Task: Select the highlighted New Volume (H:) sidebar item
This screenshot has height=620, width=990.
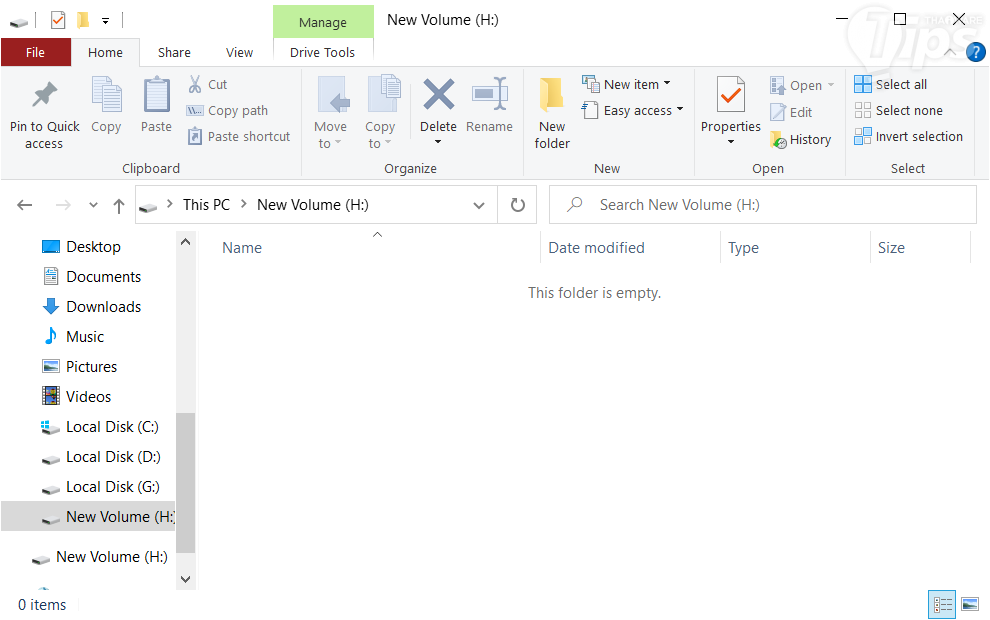Action: (88, 516)
